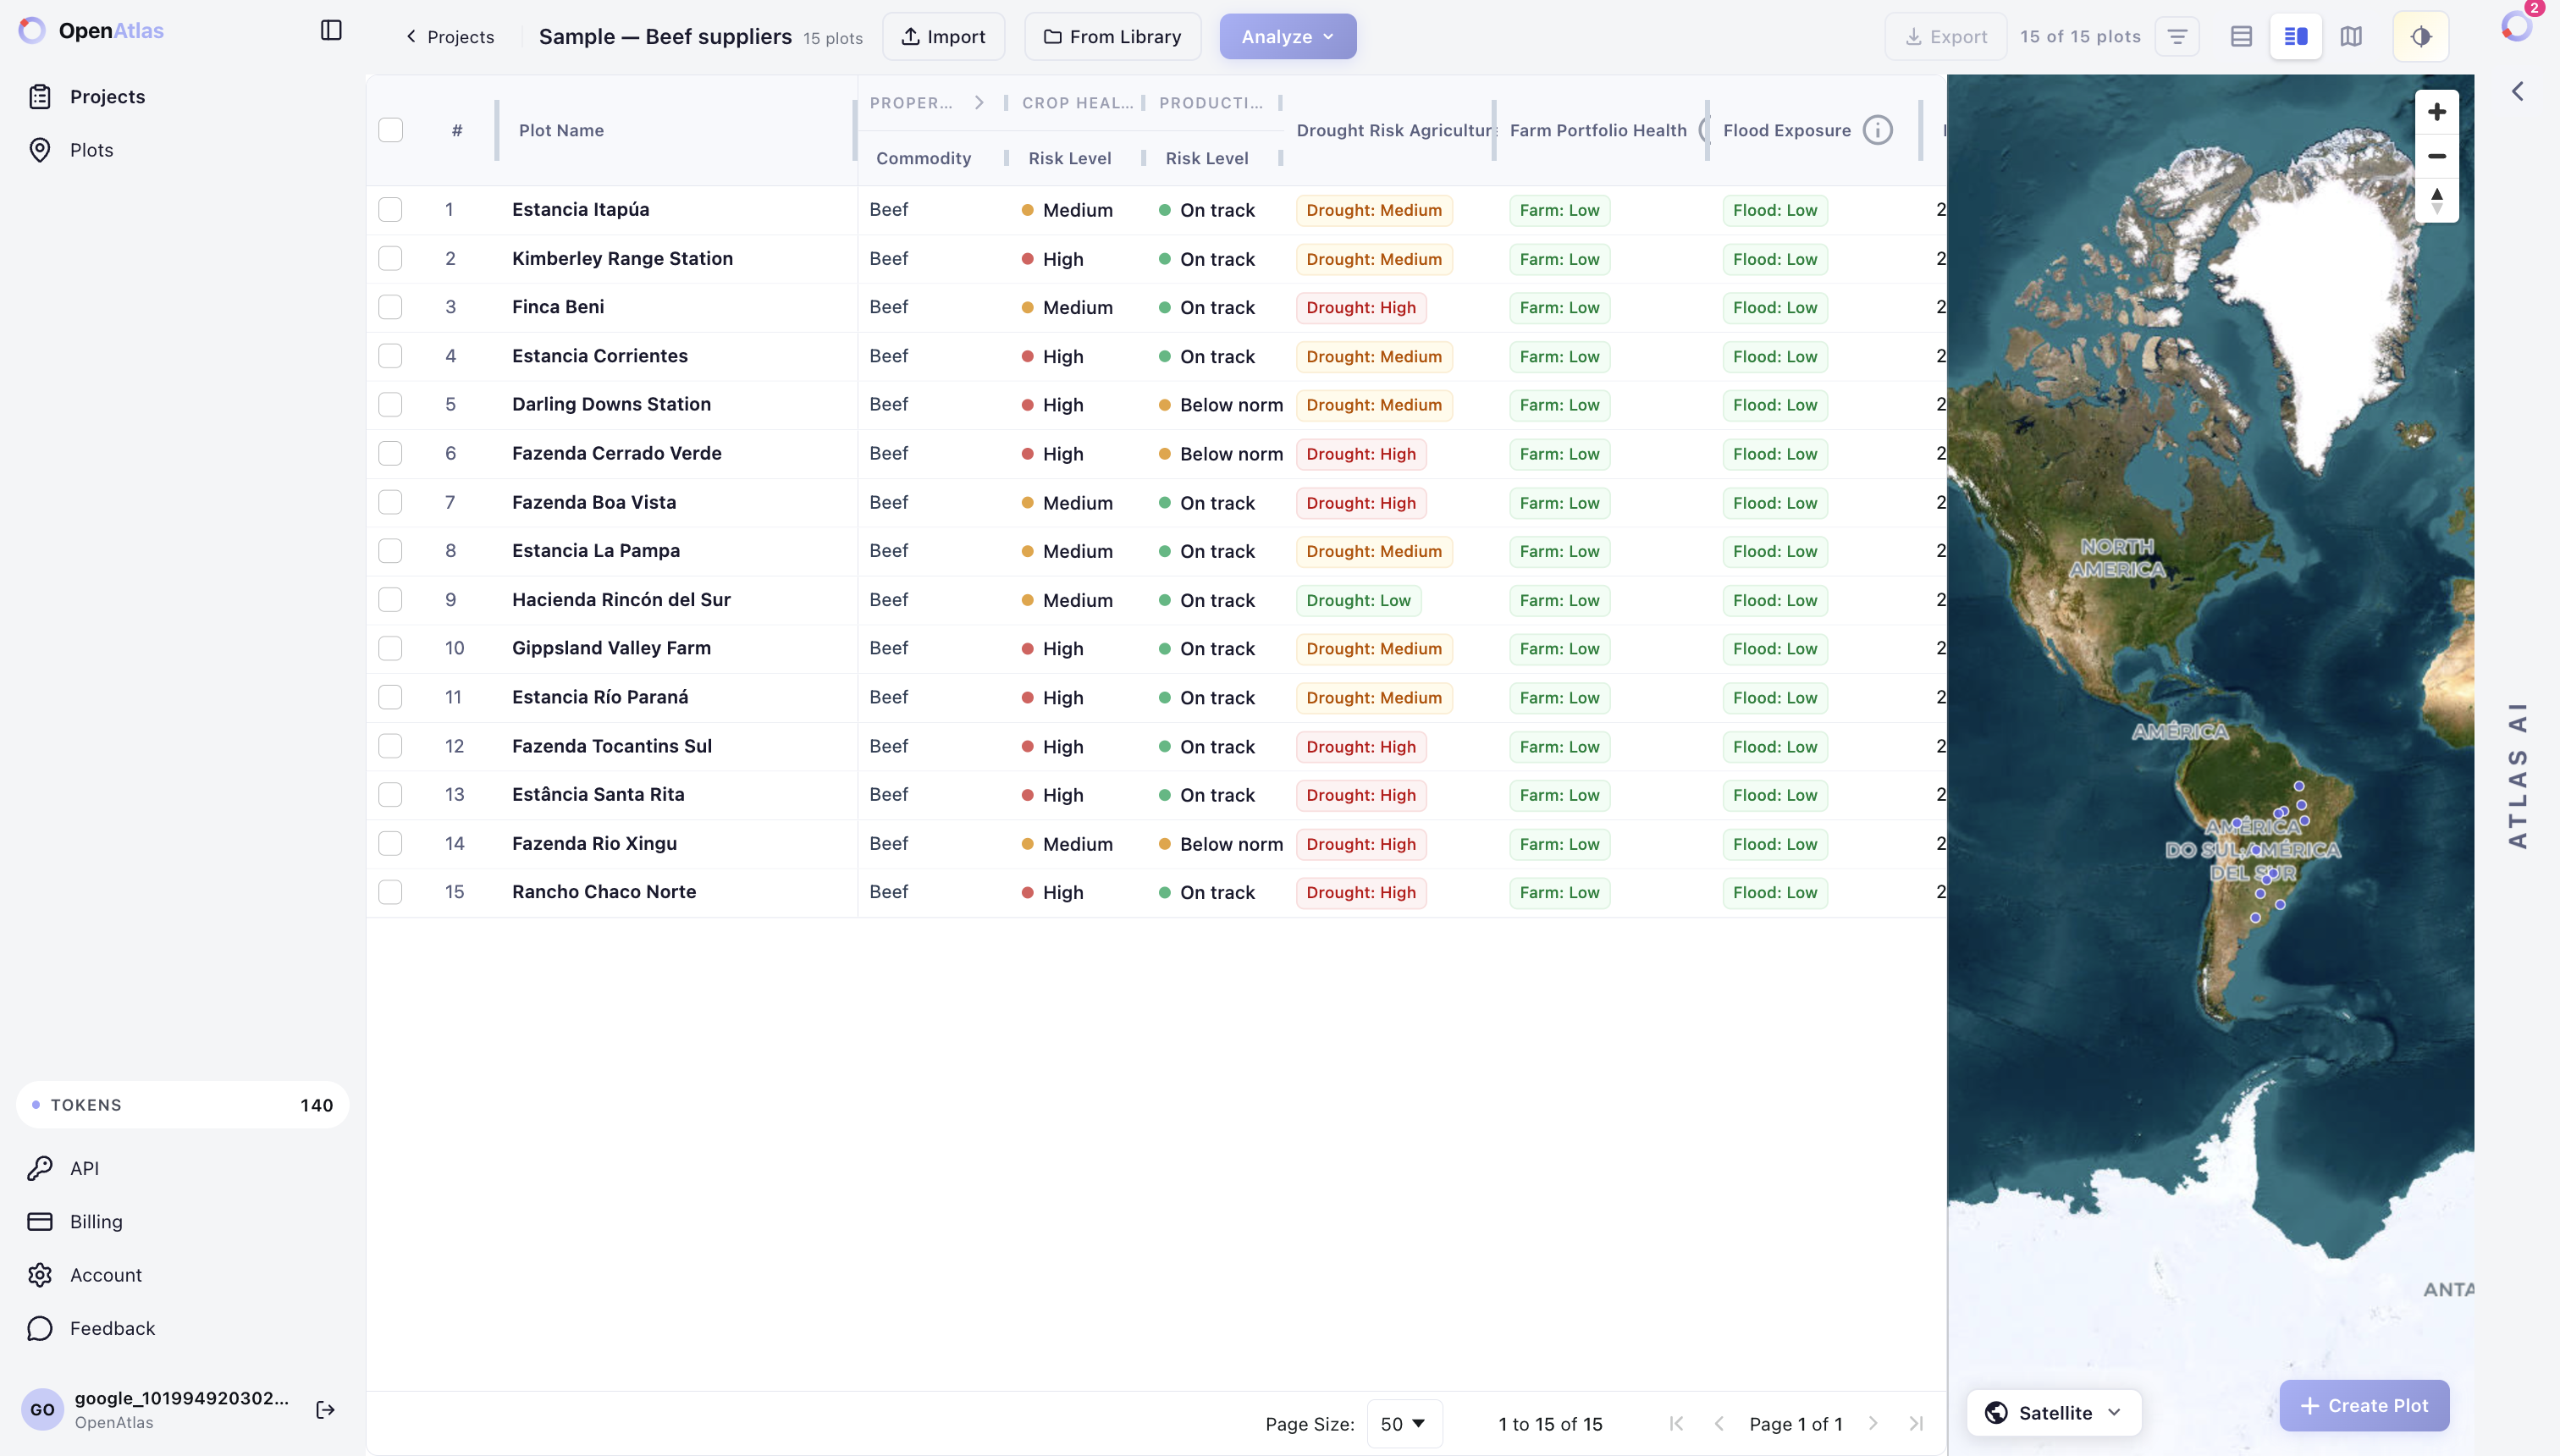
Task: Click Drought: Low tag for Hacienda Rincón
Action: coord(1358,600)
